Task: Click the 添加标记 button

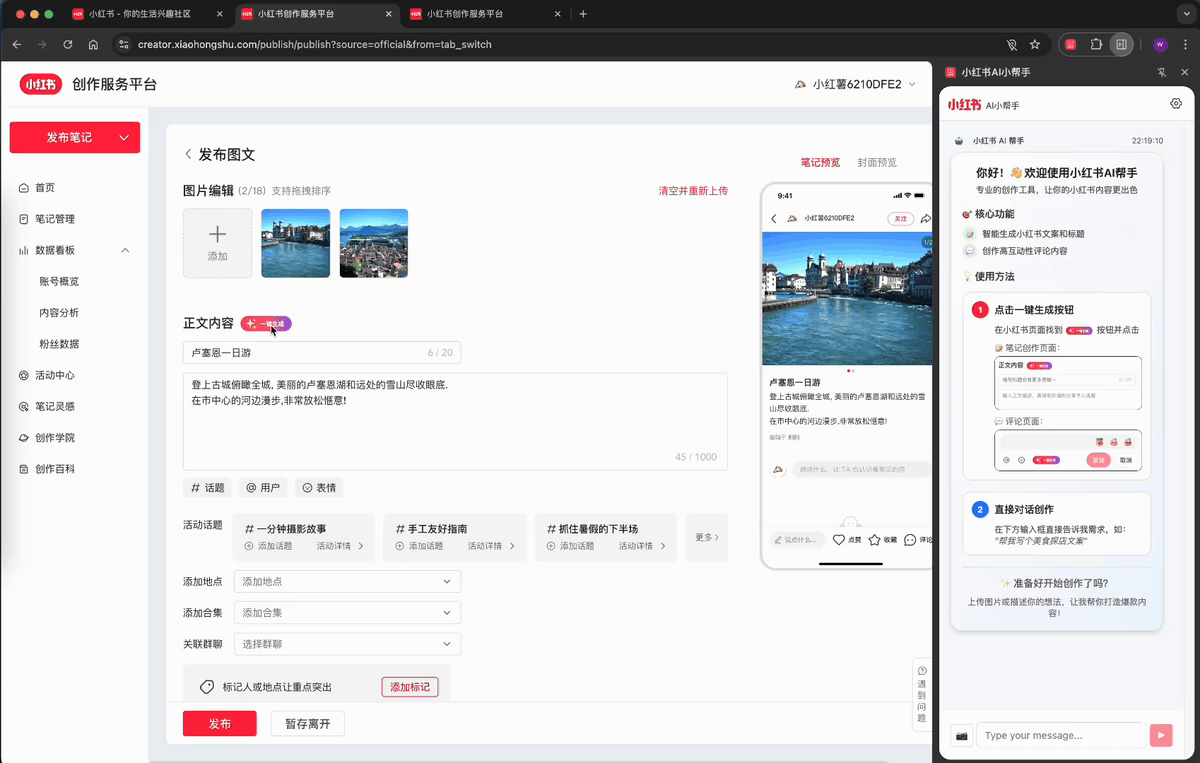Action: coord(410,687)
